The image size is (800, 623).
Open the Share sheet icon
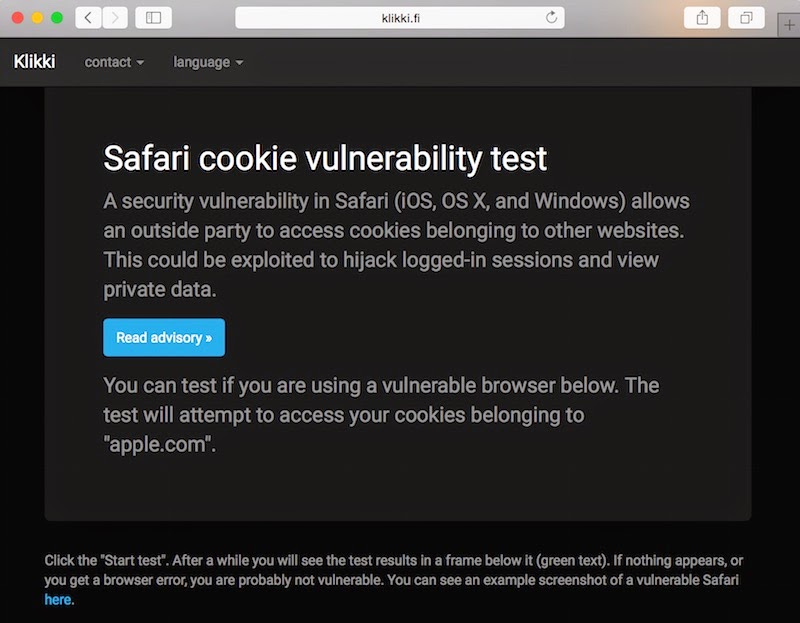(702, 17)
